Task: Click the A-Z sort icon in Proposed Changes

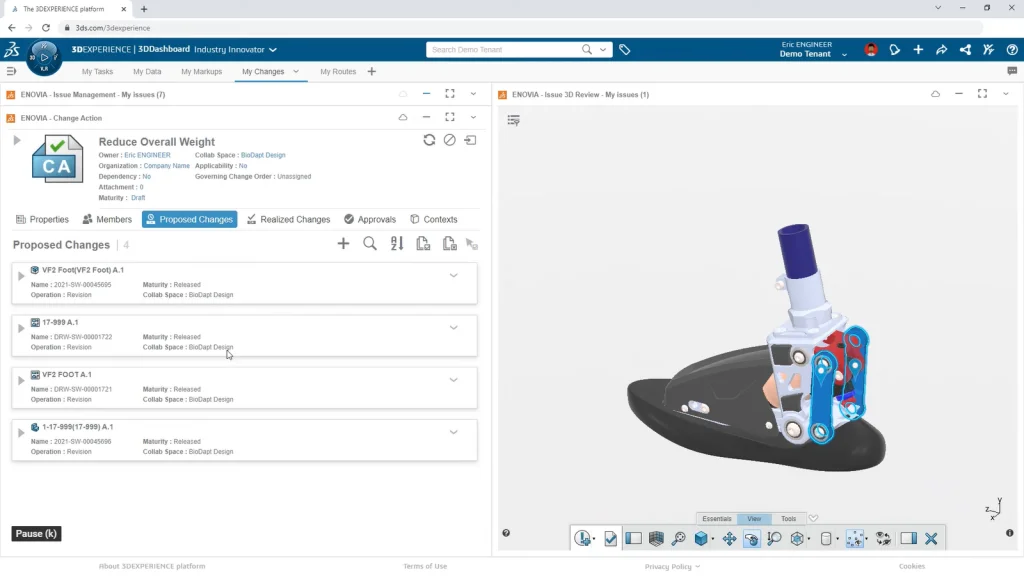Action: click(398, 243)
